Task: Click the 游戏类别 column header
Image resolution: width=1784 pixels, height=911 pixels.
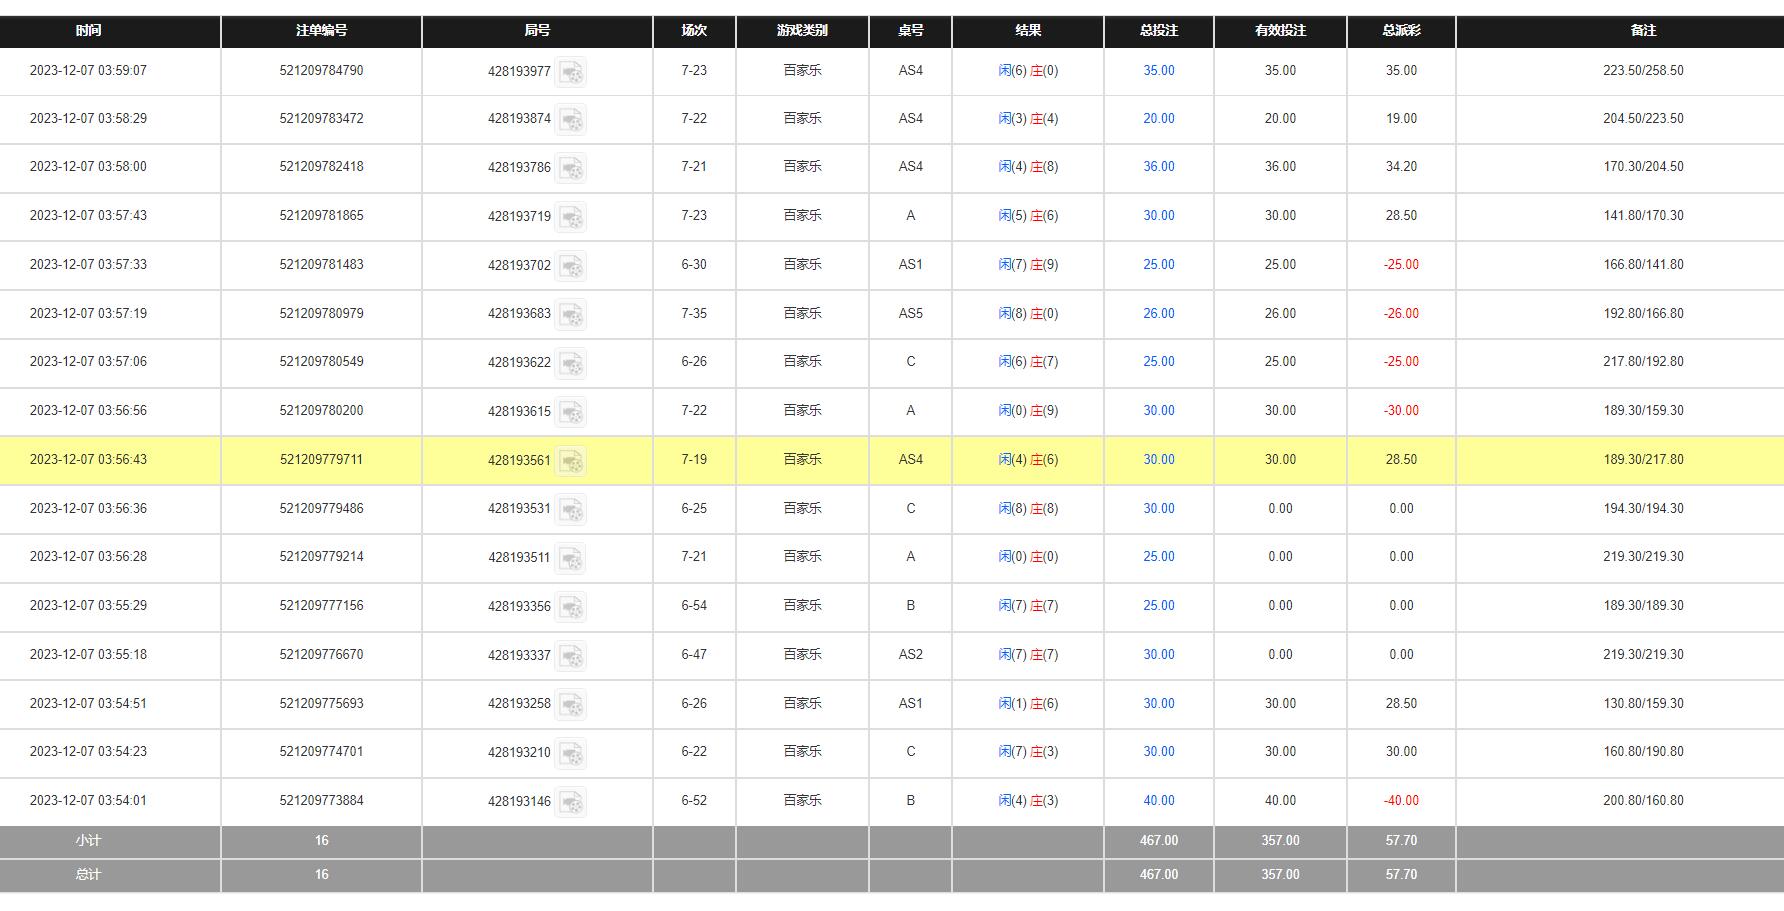Action: click(x=802, y=31)
